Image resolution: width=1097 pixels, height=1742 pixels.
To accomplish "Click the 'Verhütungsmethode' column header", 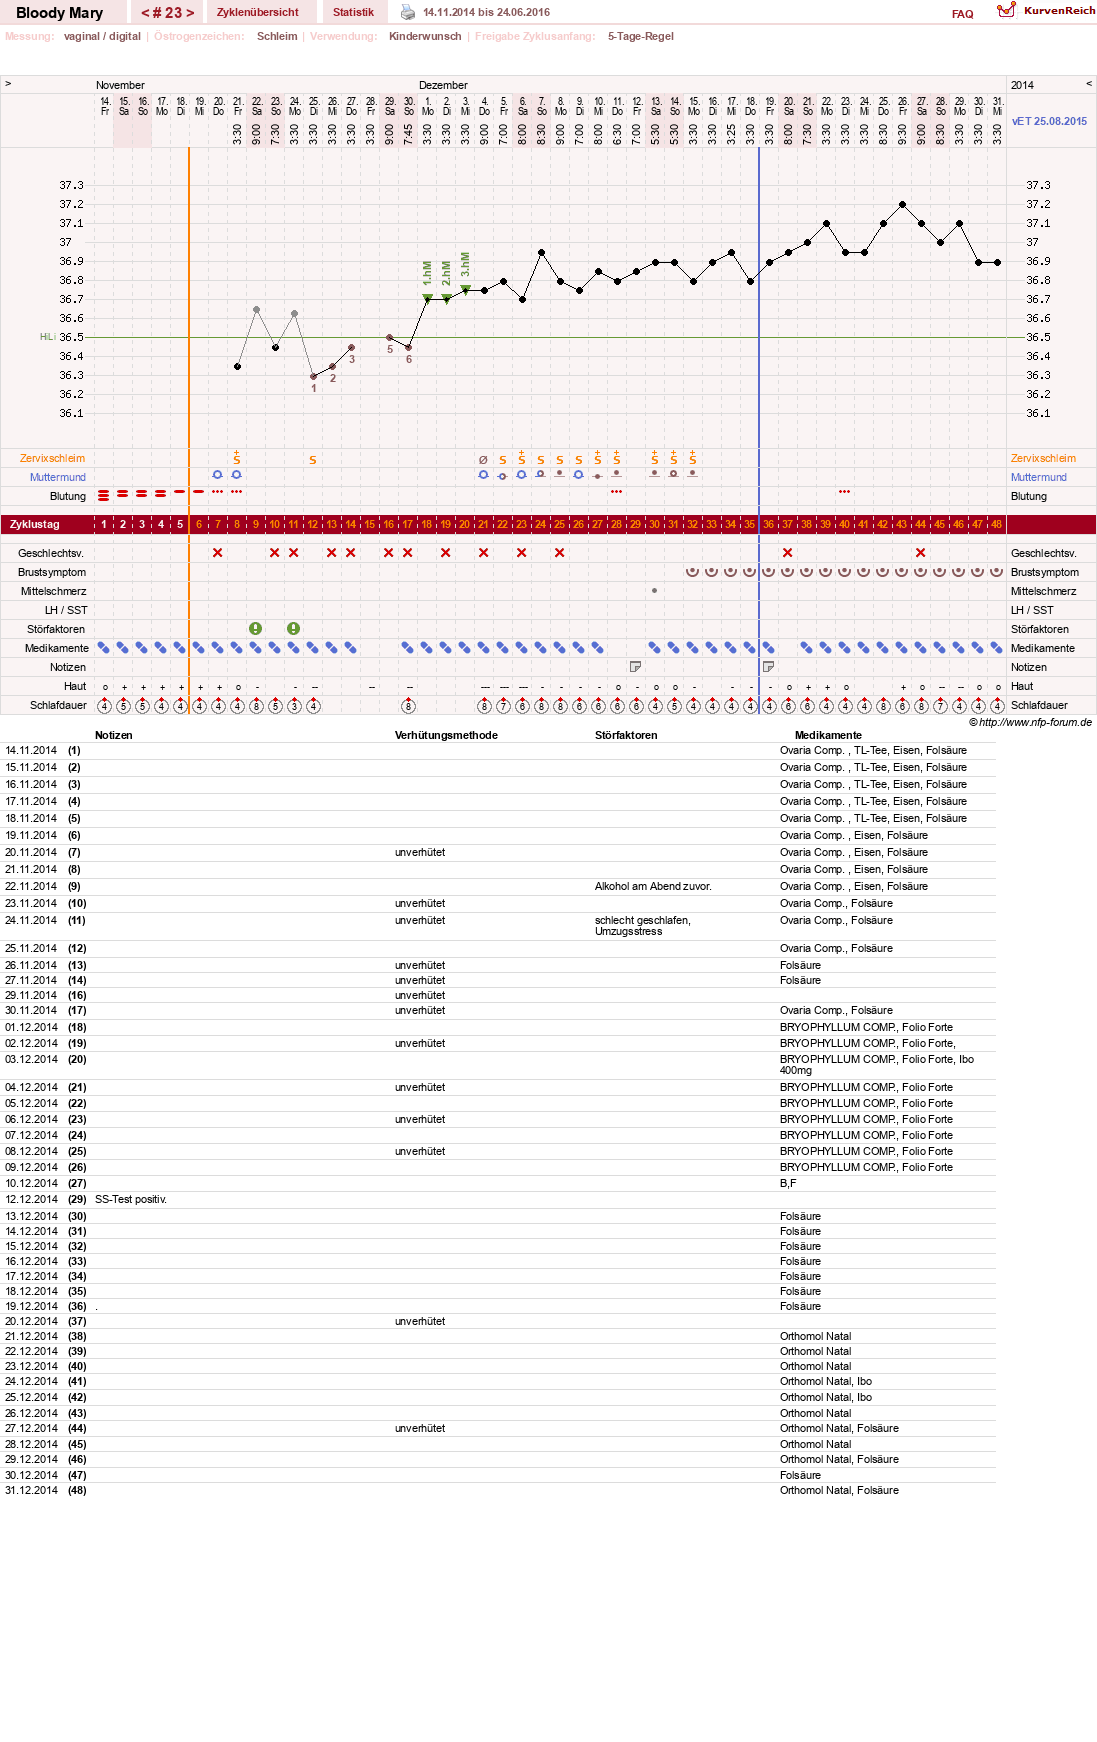I will (x=446, y=735).
